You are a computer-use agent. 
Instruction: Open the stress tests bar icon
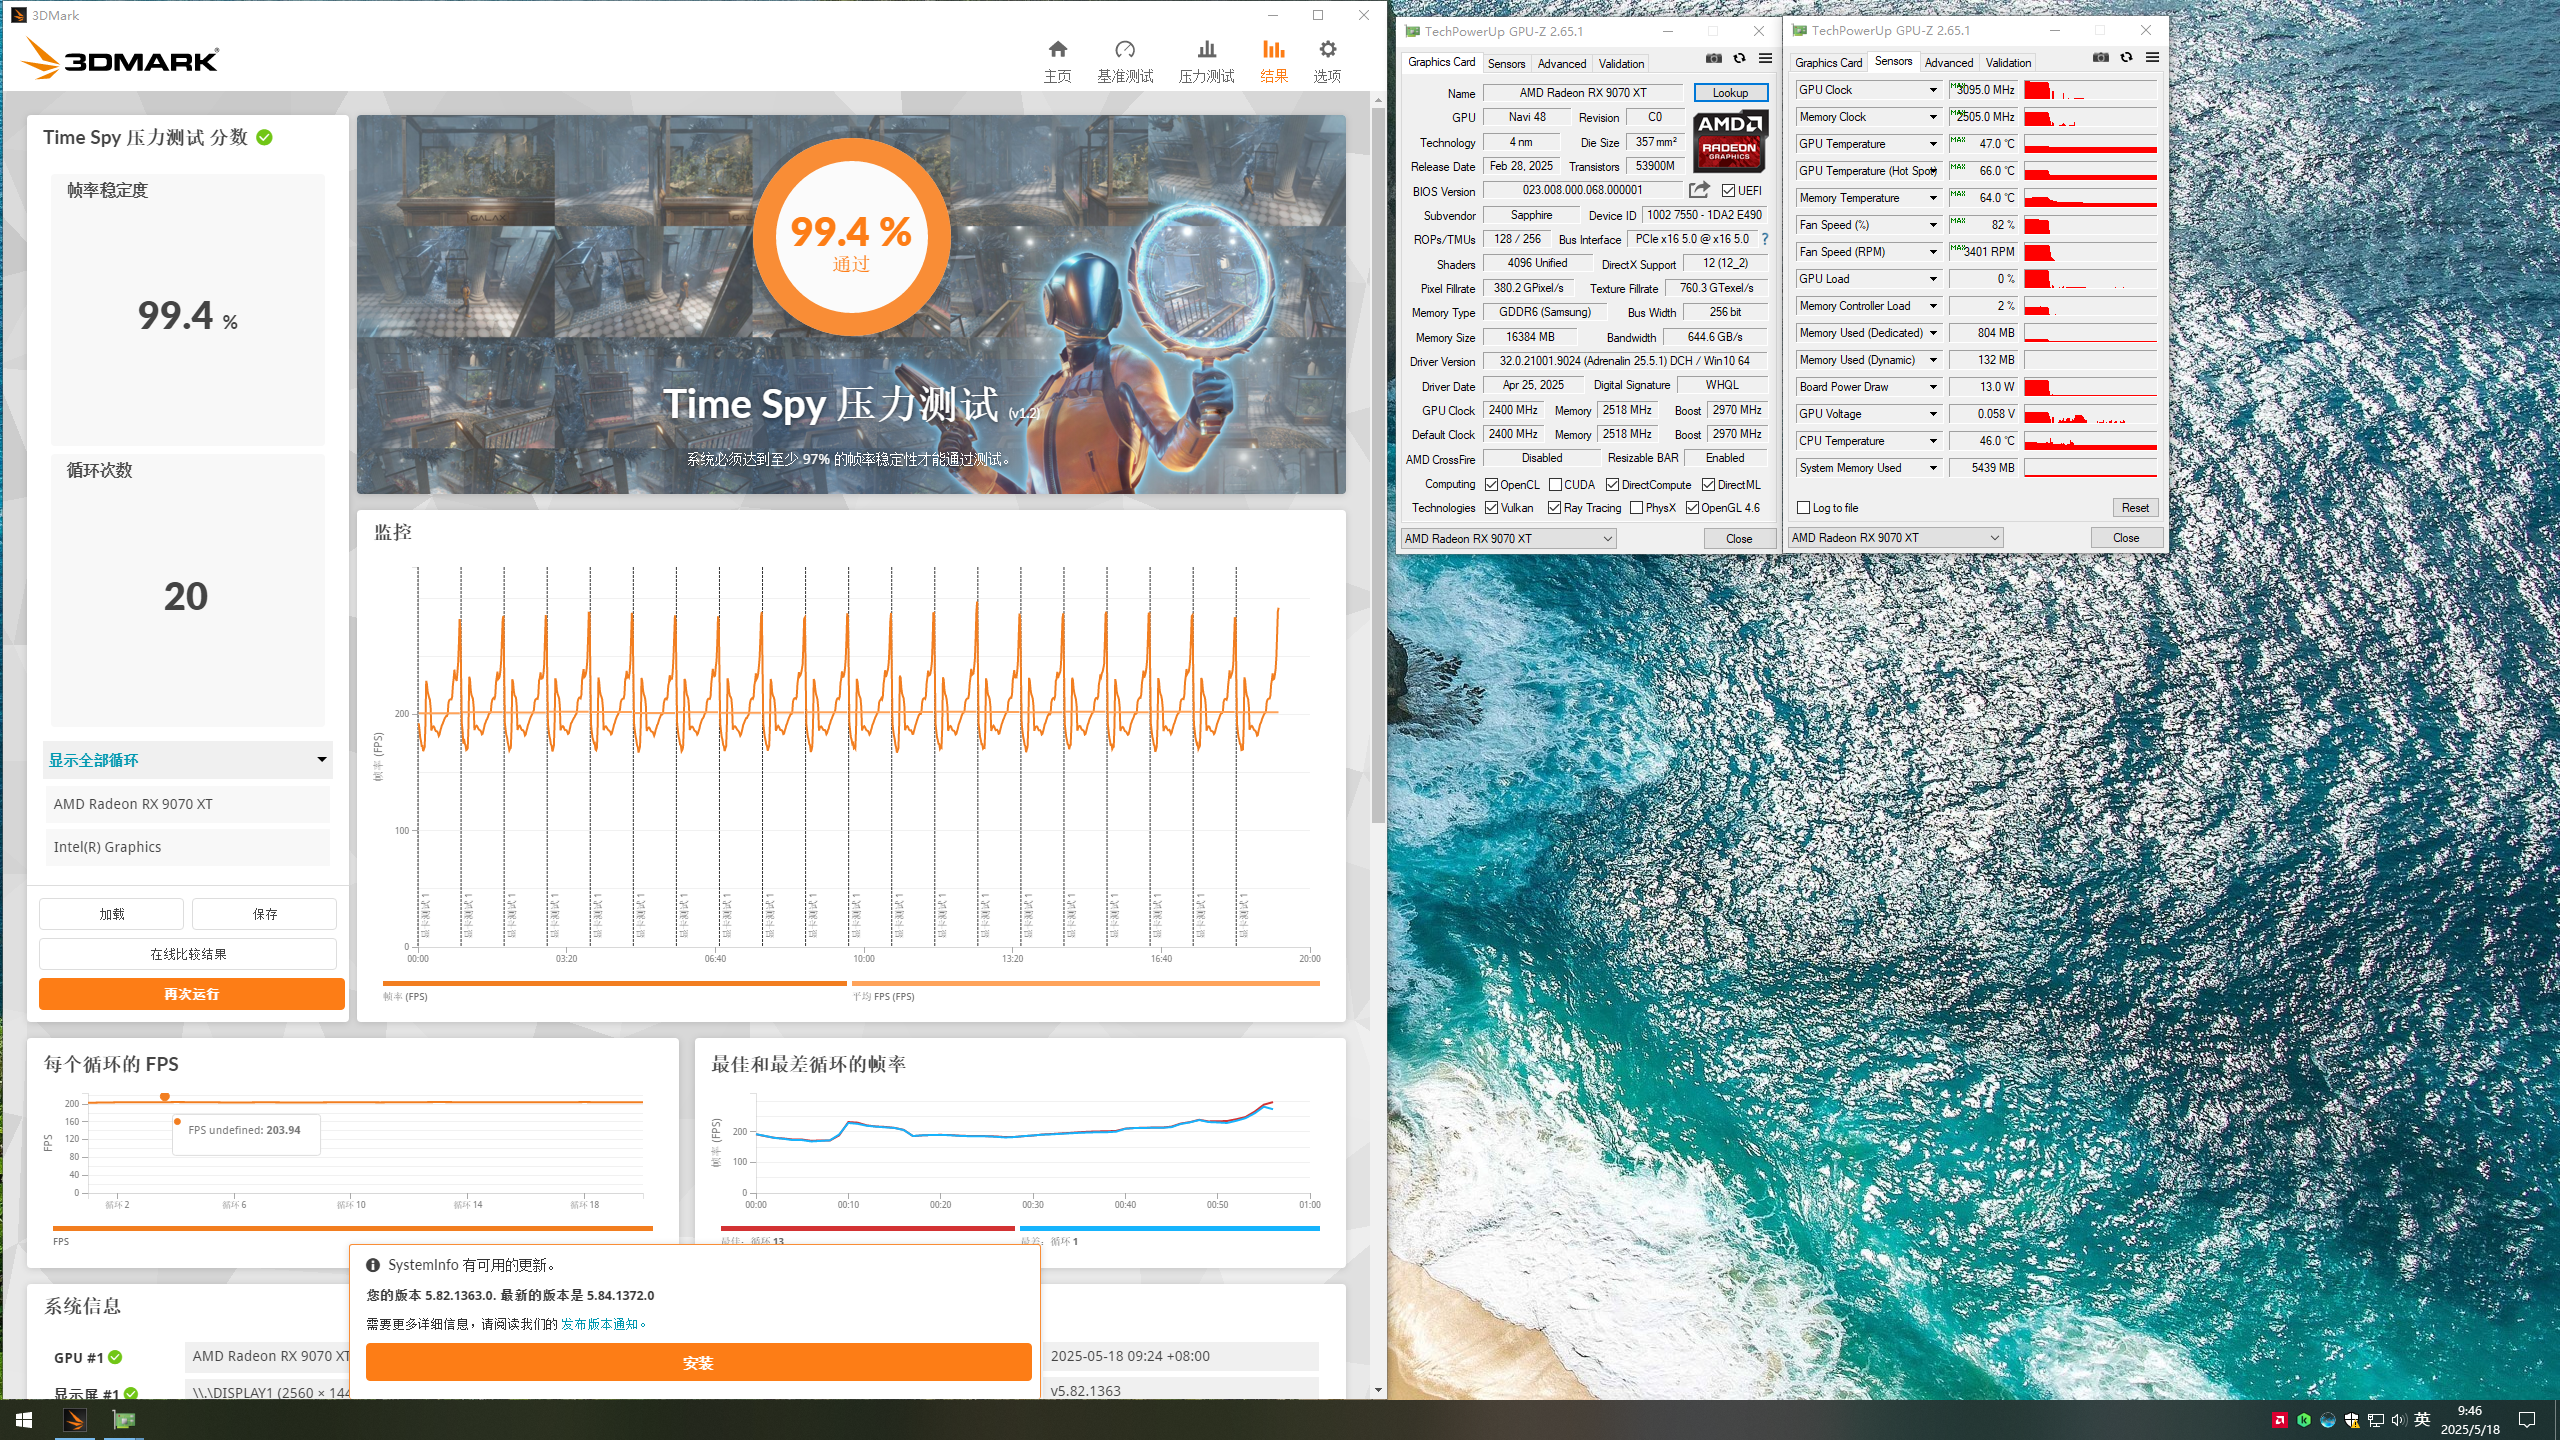coord(1206,50)
